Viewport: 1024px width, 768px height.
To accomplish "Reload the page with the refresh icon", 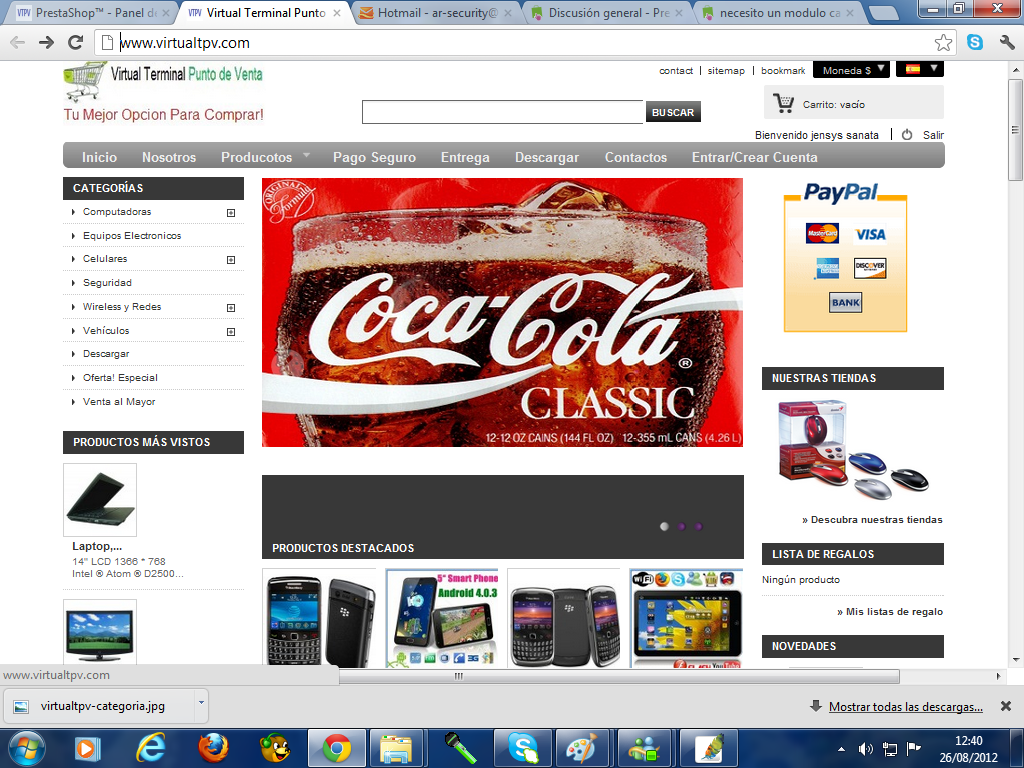I will tap(76, 43).
